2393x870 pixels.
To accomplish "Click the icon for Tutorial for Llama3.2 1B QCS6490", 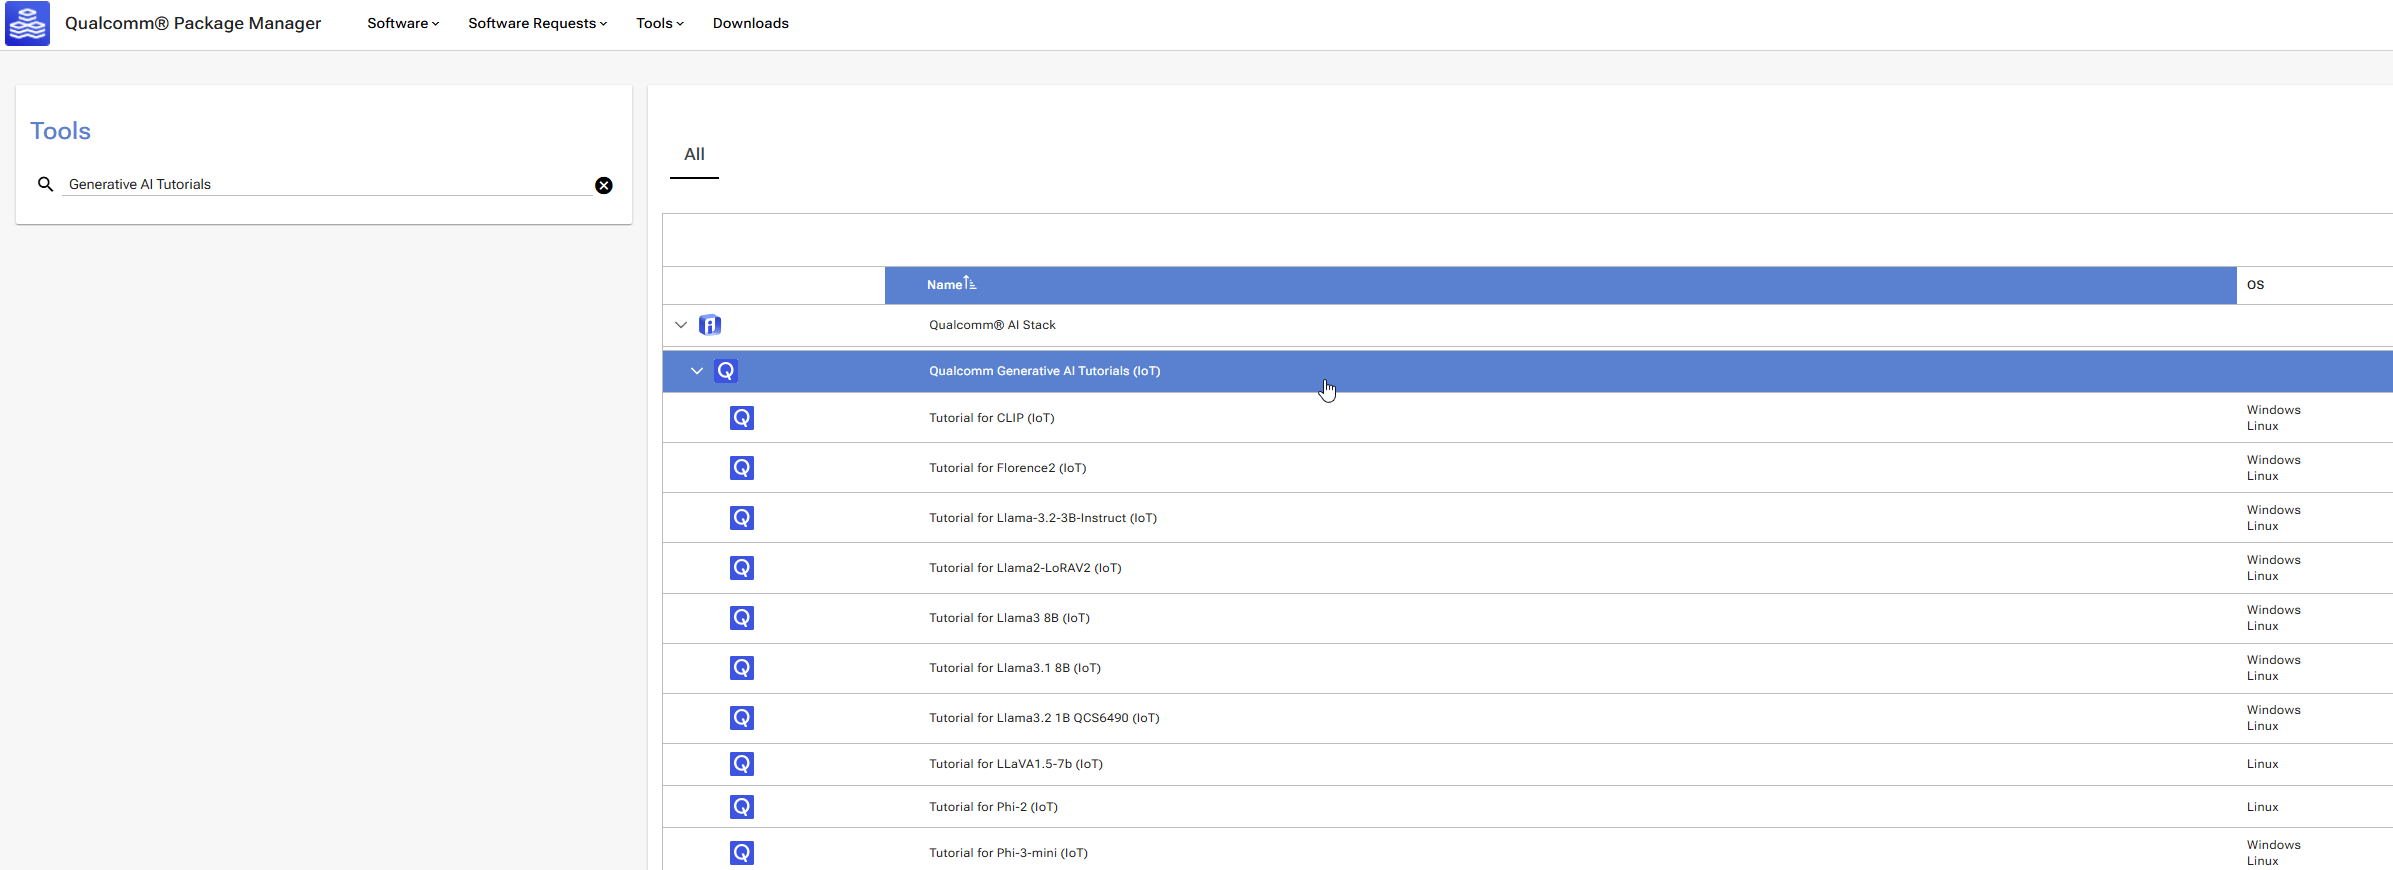I will pos(742,718).
